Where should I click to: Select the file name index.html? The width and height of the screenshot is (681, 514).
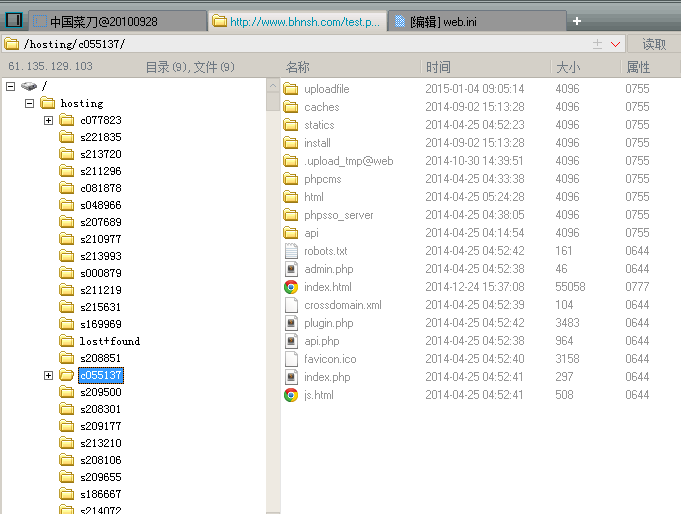pos(328,287)
